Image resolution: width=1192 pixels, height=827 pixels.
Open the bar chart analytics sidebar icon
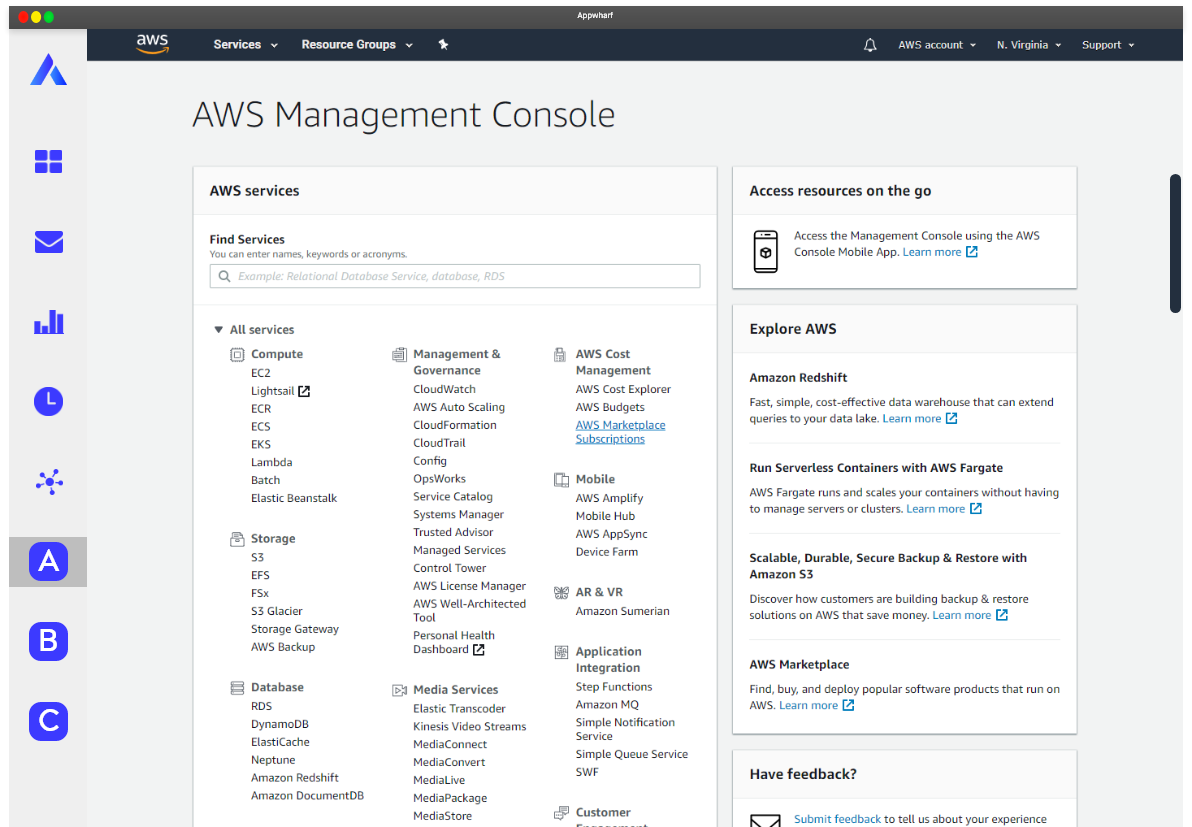48,322
